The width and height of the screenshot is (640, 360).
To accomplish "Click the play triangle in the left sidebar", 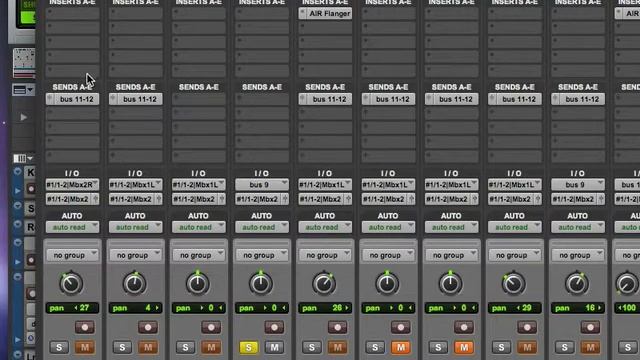I will point(24,117).
